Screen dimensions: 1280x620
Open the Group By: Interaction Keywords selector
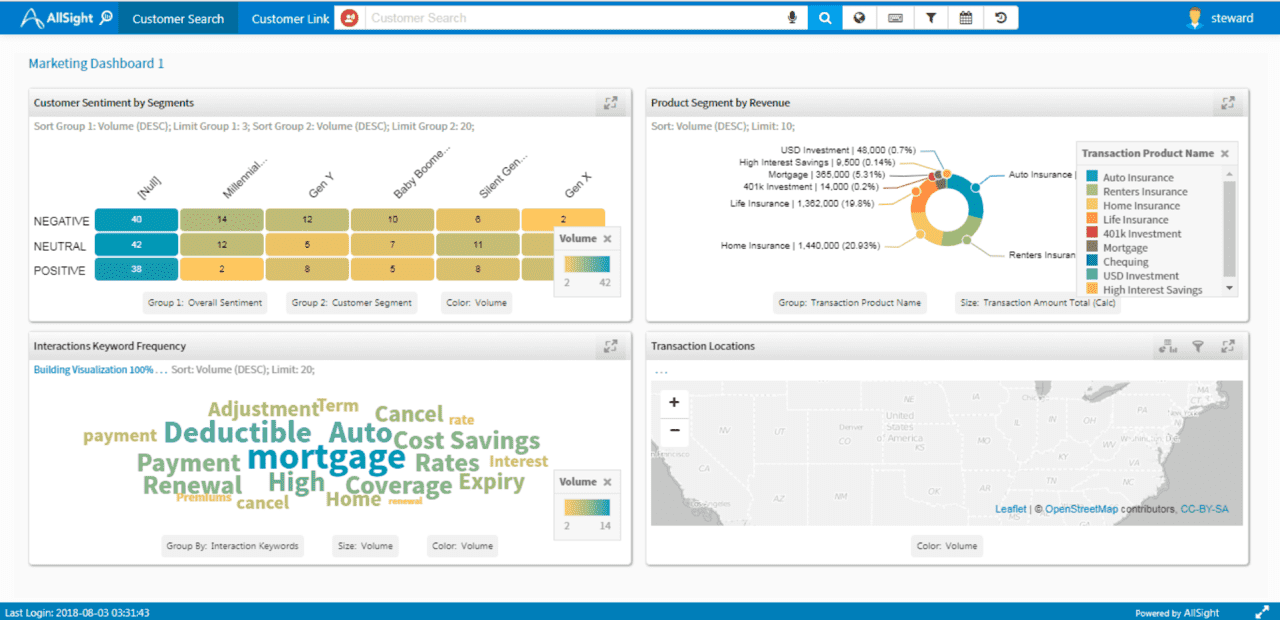[x=233, y=546]
